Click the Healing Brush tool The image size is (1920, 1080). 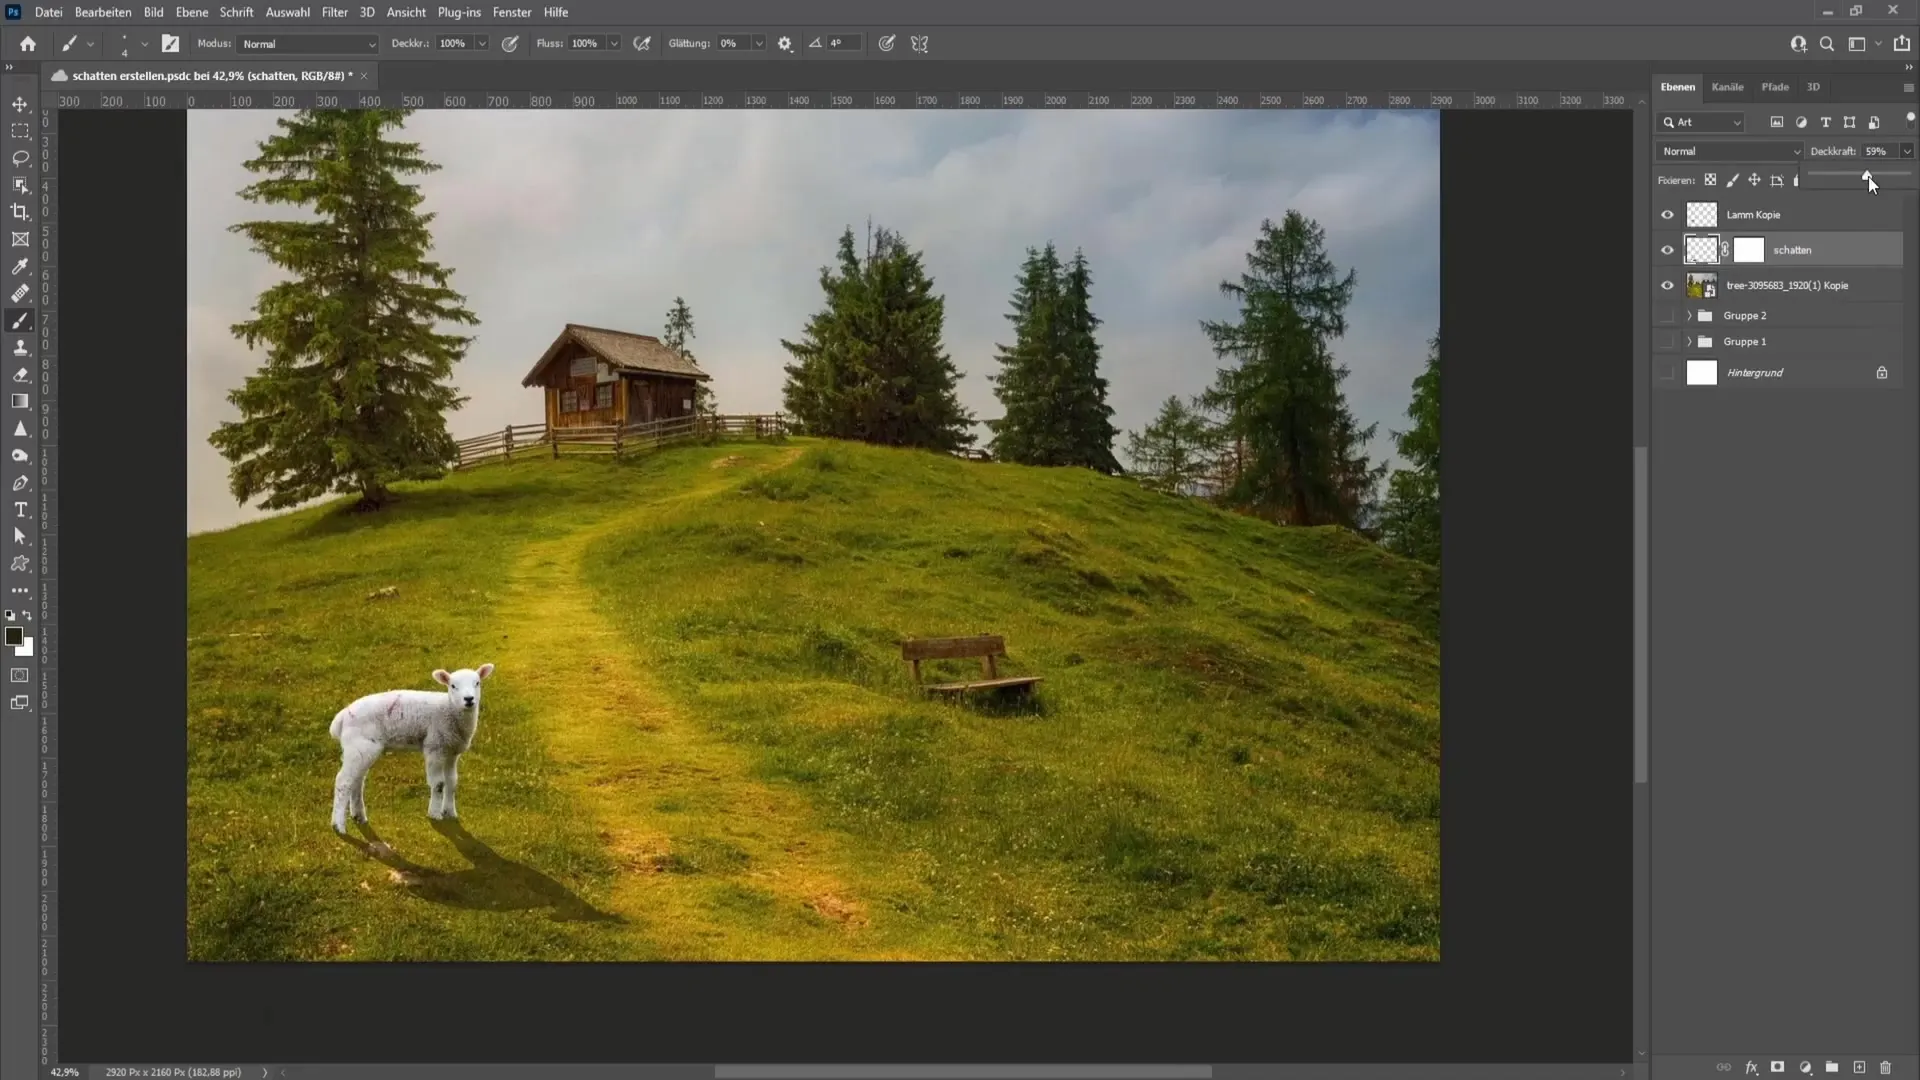pos(18,293)
